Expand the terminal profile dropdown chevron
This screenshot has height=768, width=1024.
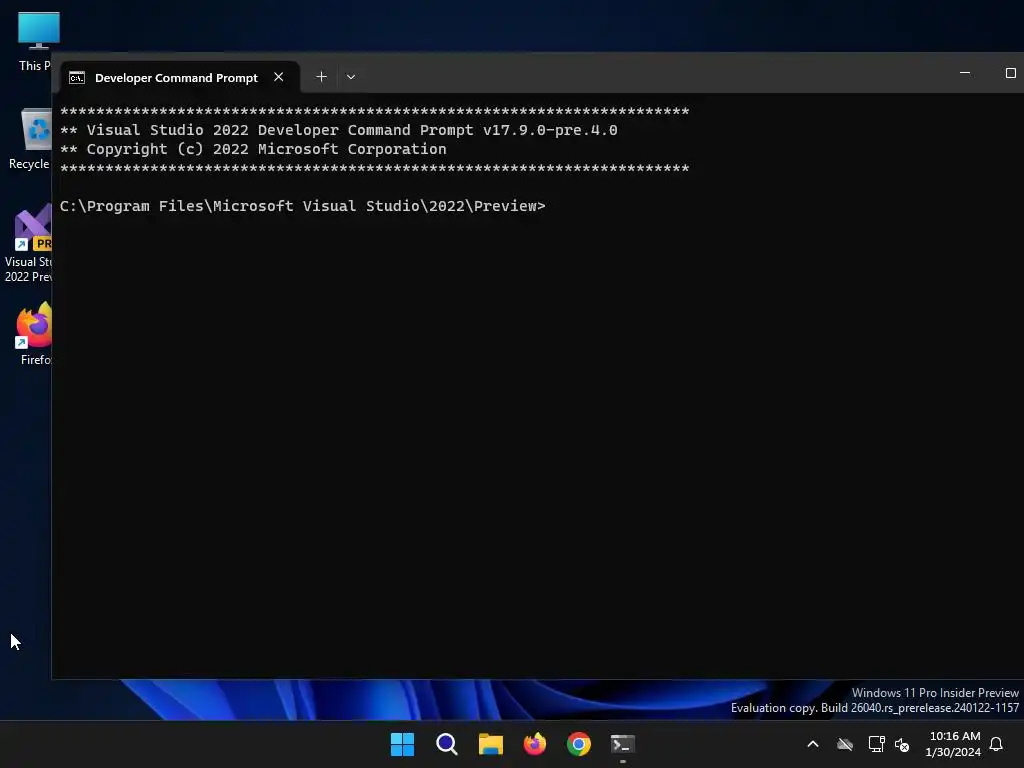(351, 77)
